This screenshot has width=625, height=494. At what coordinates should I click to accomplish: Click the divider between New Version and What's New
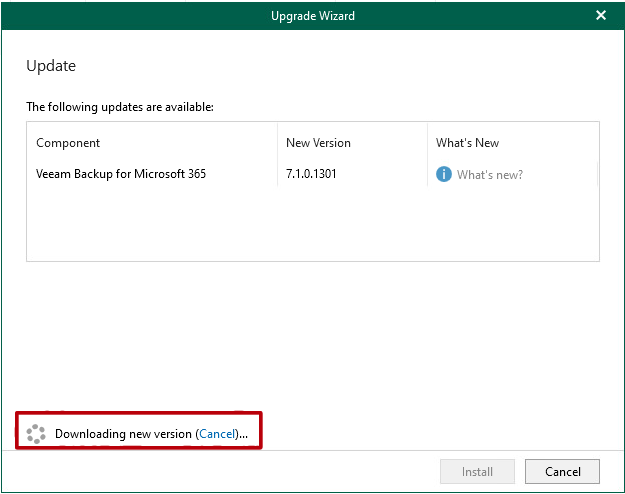click(x=427, y=155)
